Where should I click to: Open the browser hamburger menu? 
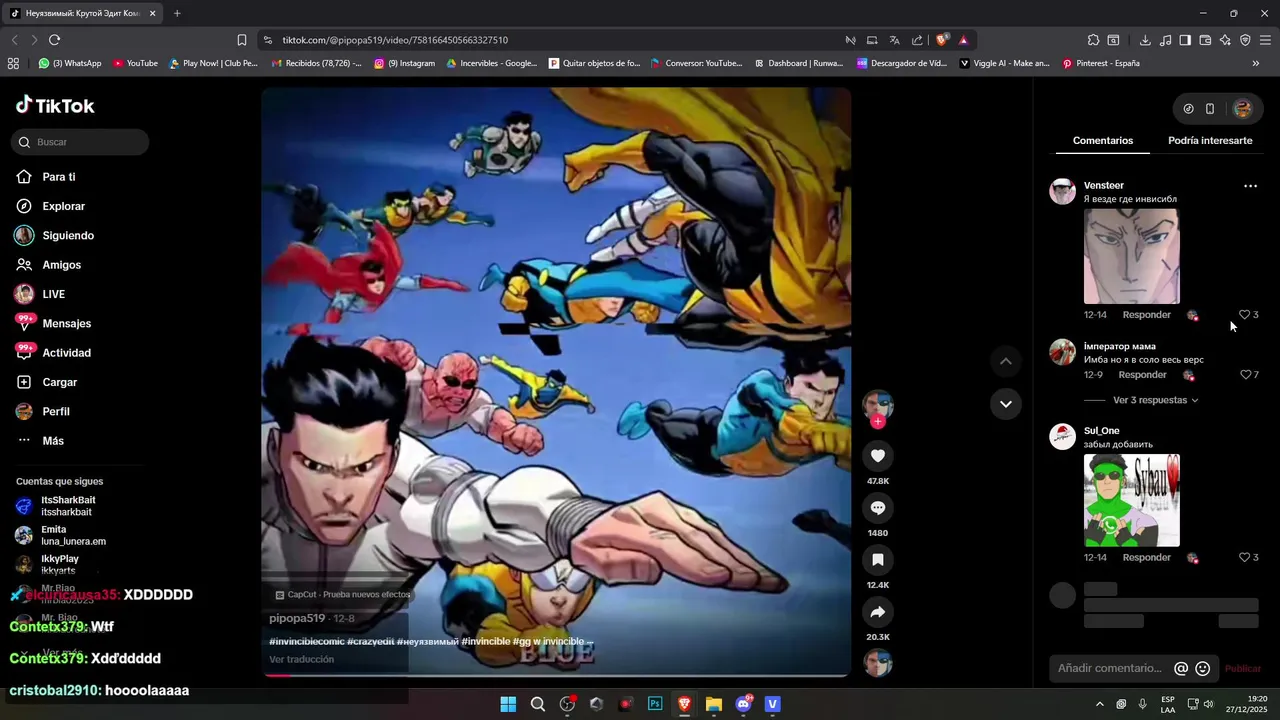tap(1265, 40)
